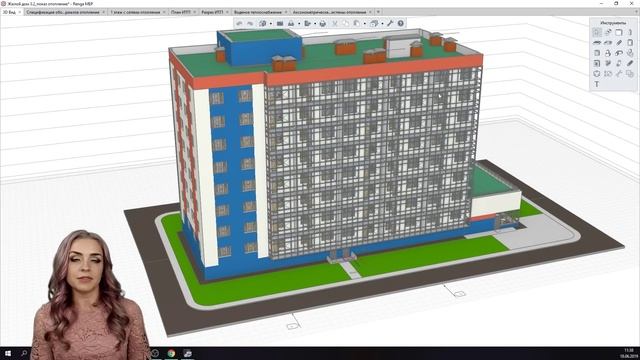
Task: Click the empty rectangle tool in the Инструменты panel's first row
Action: coord(619,32)
